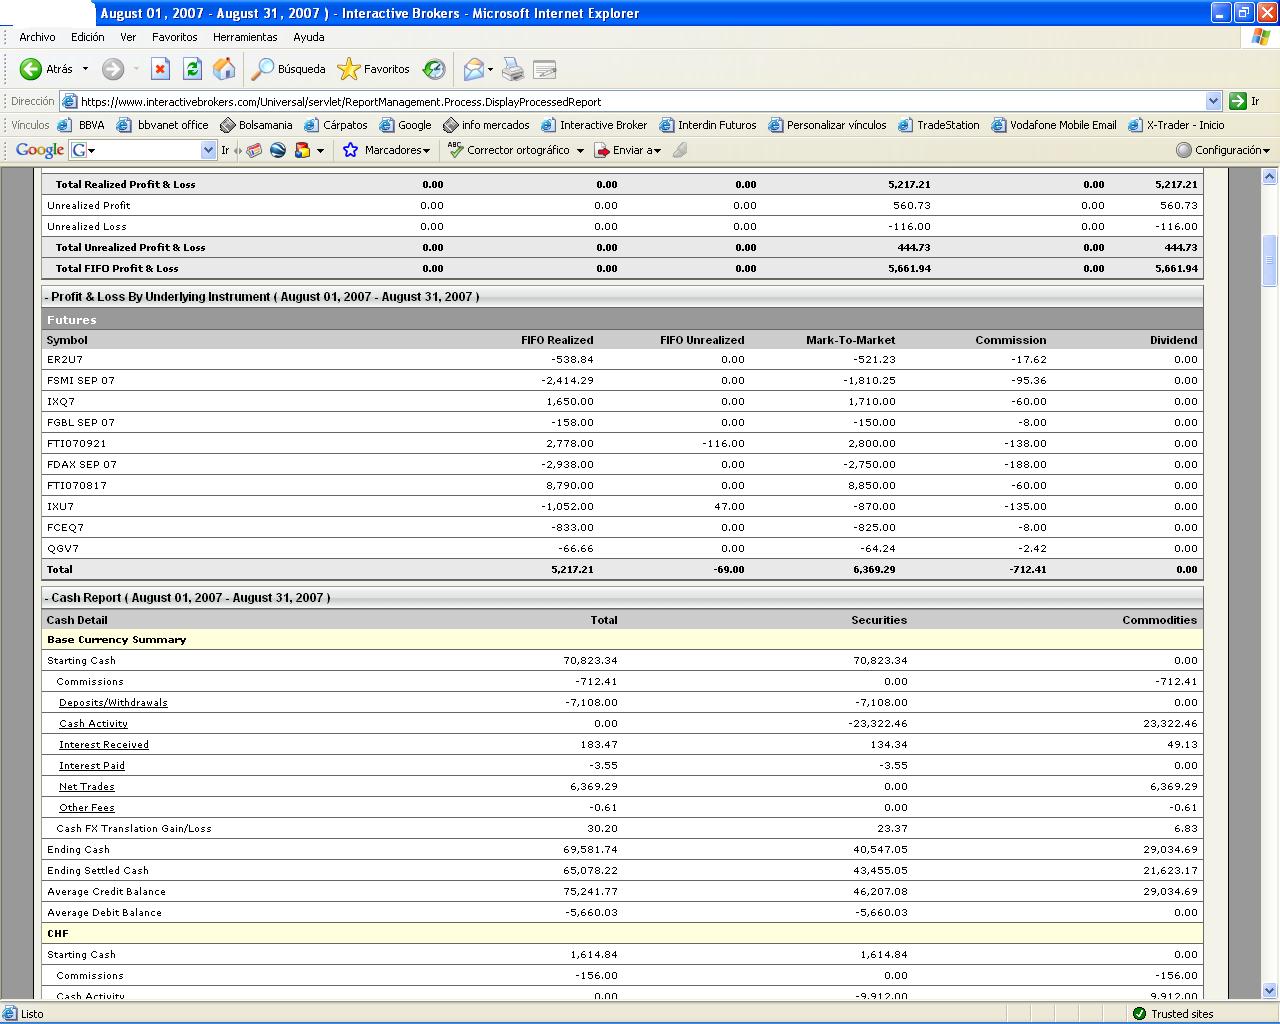1280x1024 pixels.
Task: Open the Marcadores dropdown
Action: click(x=395, y=150)
